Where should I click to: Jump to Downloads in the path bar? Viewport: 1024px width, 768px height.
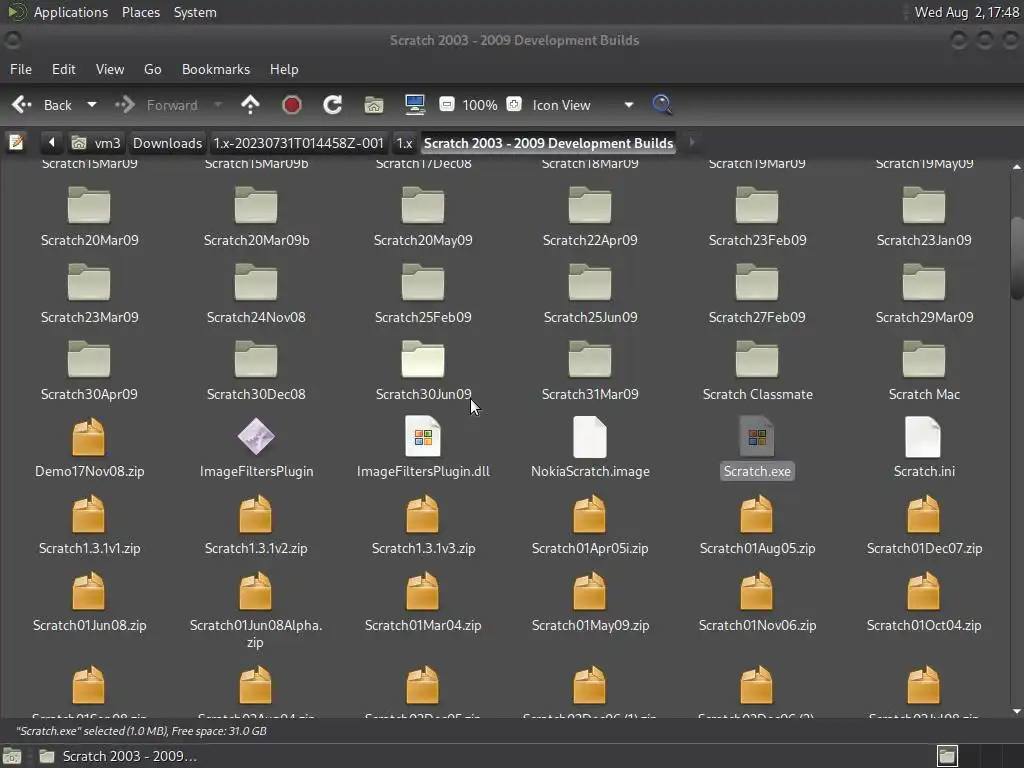coord(167,143)
